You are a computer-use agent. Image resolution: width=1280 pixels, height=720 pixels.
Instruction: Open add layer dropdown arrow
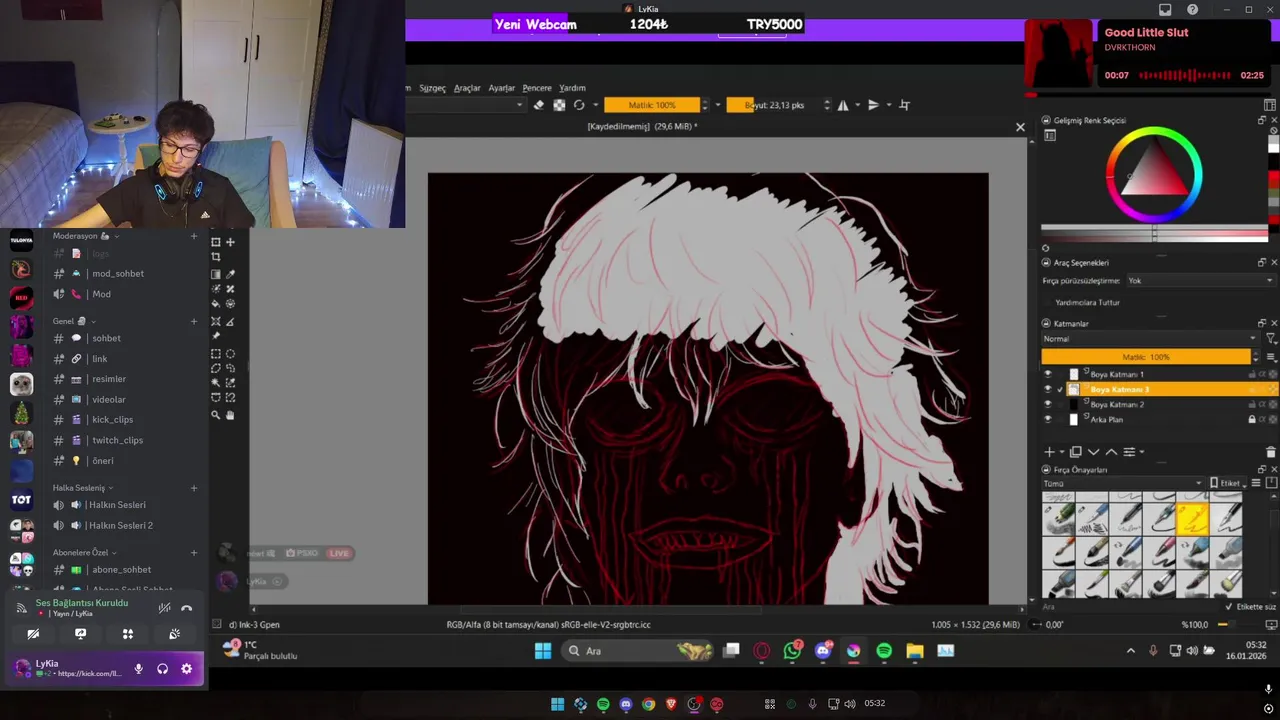point(1060,452)
